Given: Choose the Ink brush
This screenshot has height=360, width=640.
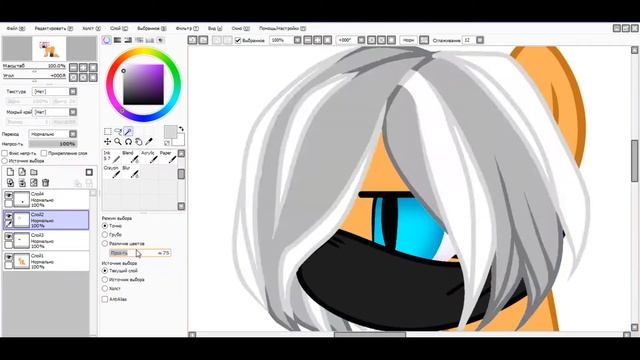Looking at the screenshot, I should click(111, 157).
